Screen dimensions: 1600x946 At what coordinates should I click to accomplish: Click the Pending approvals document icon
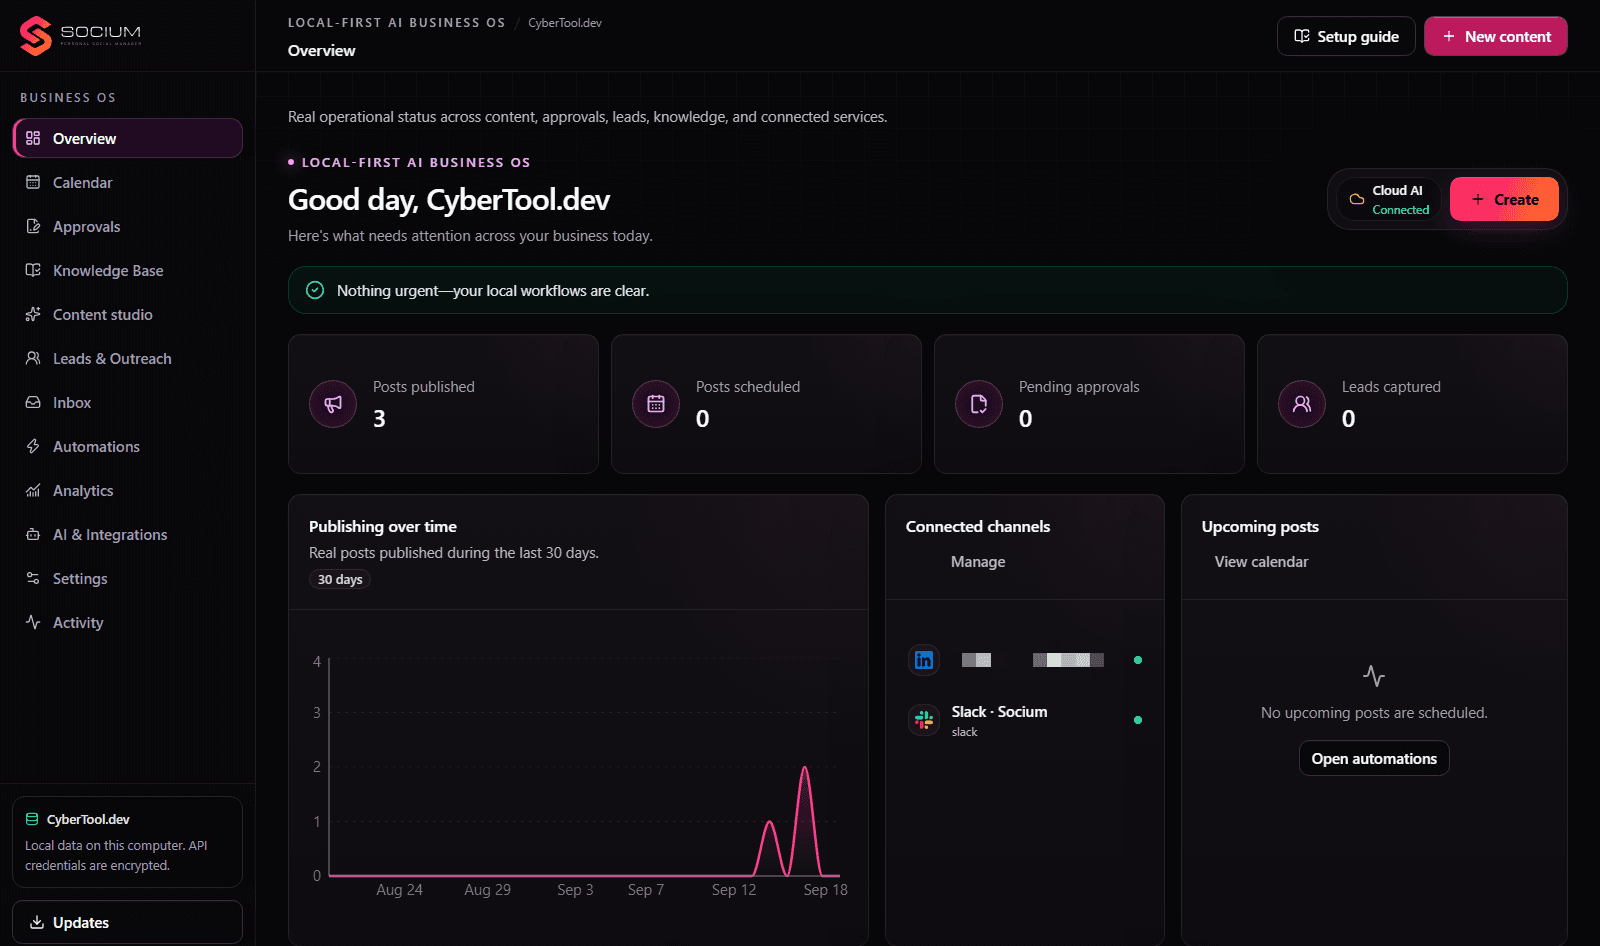point(979,404)
